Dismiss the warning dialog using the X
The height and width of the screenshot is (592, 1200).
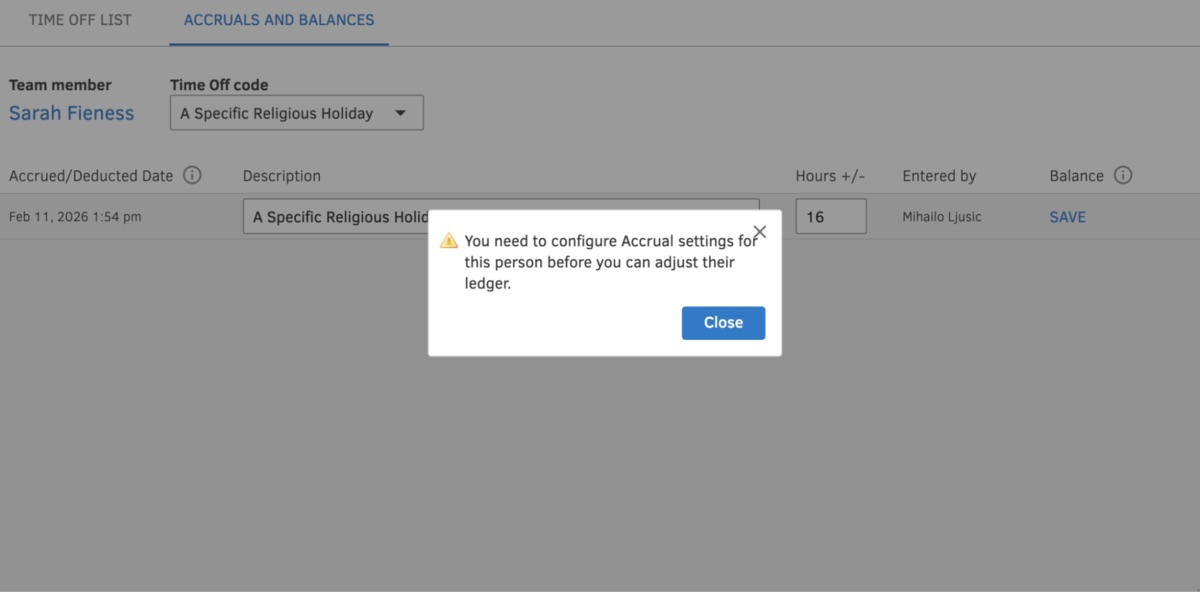[759, 231]
